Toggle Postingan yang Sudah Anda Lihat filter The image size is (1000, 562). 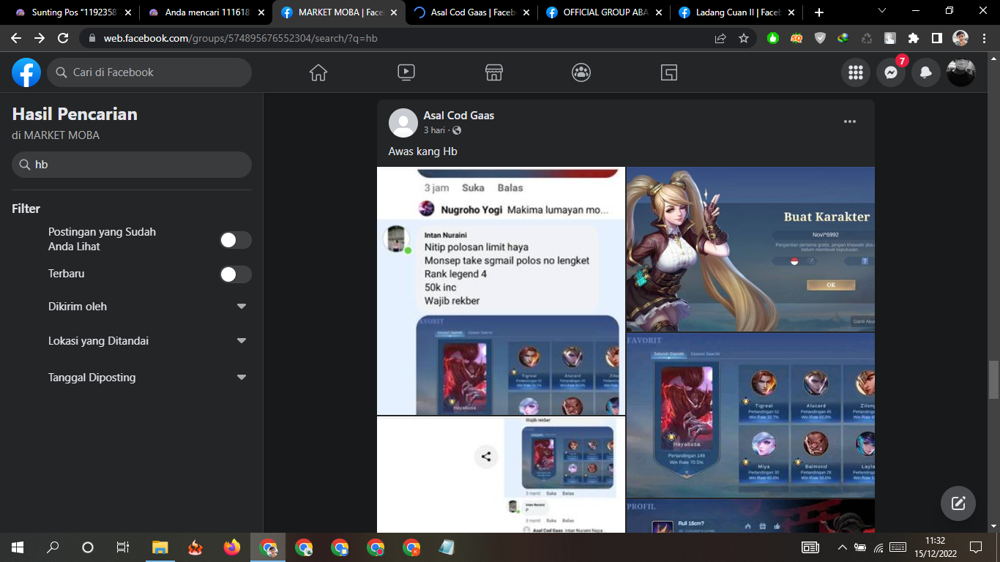235,240
